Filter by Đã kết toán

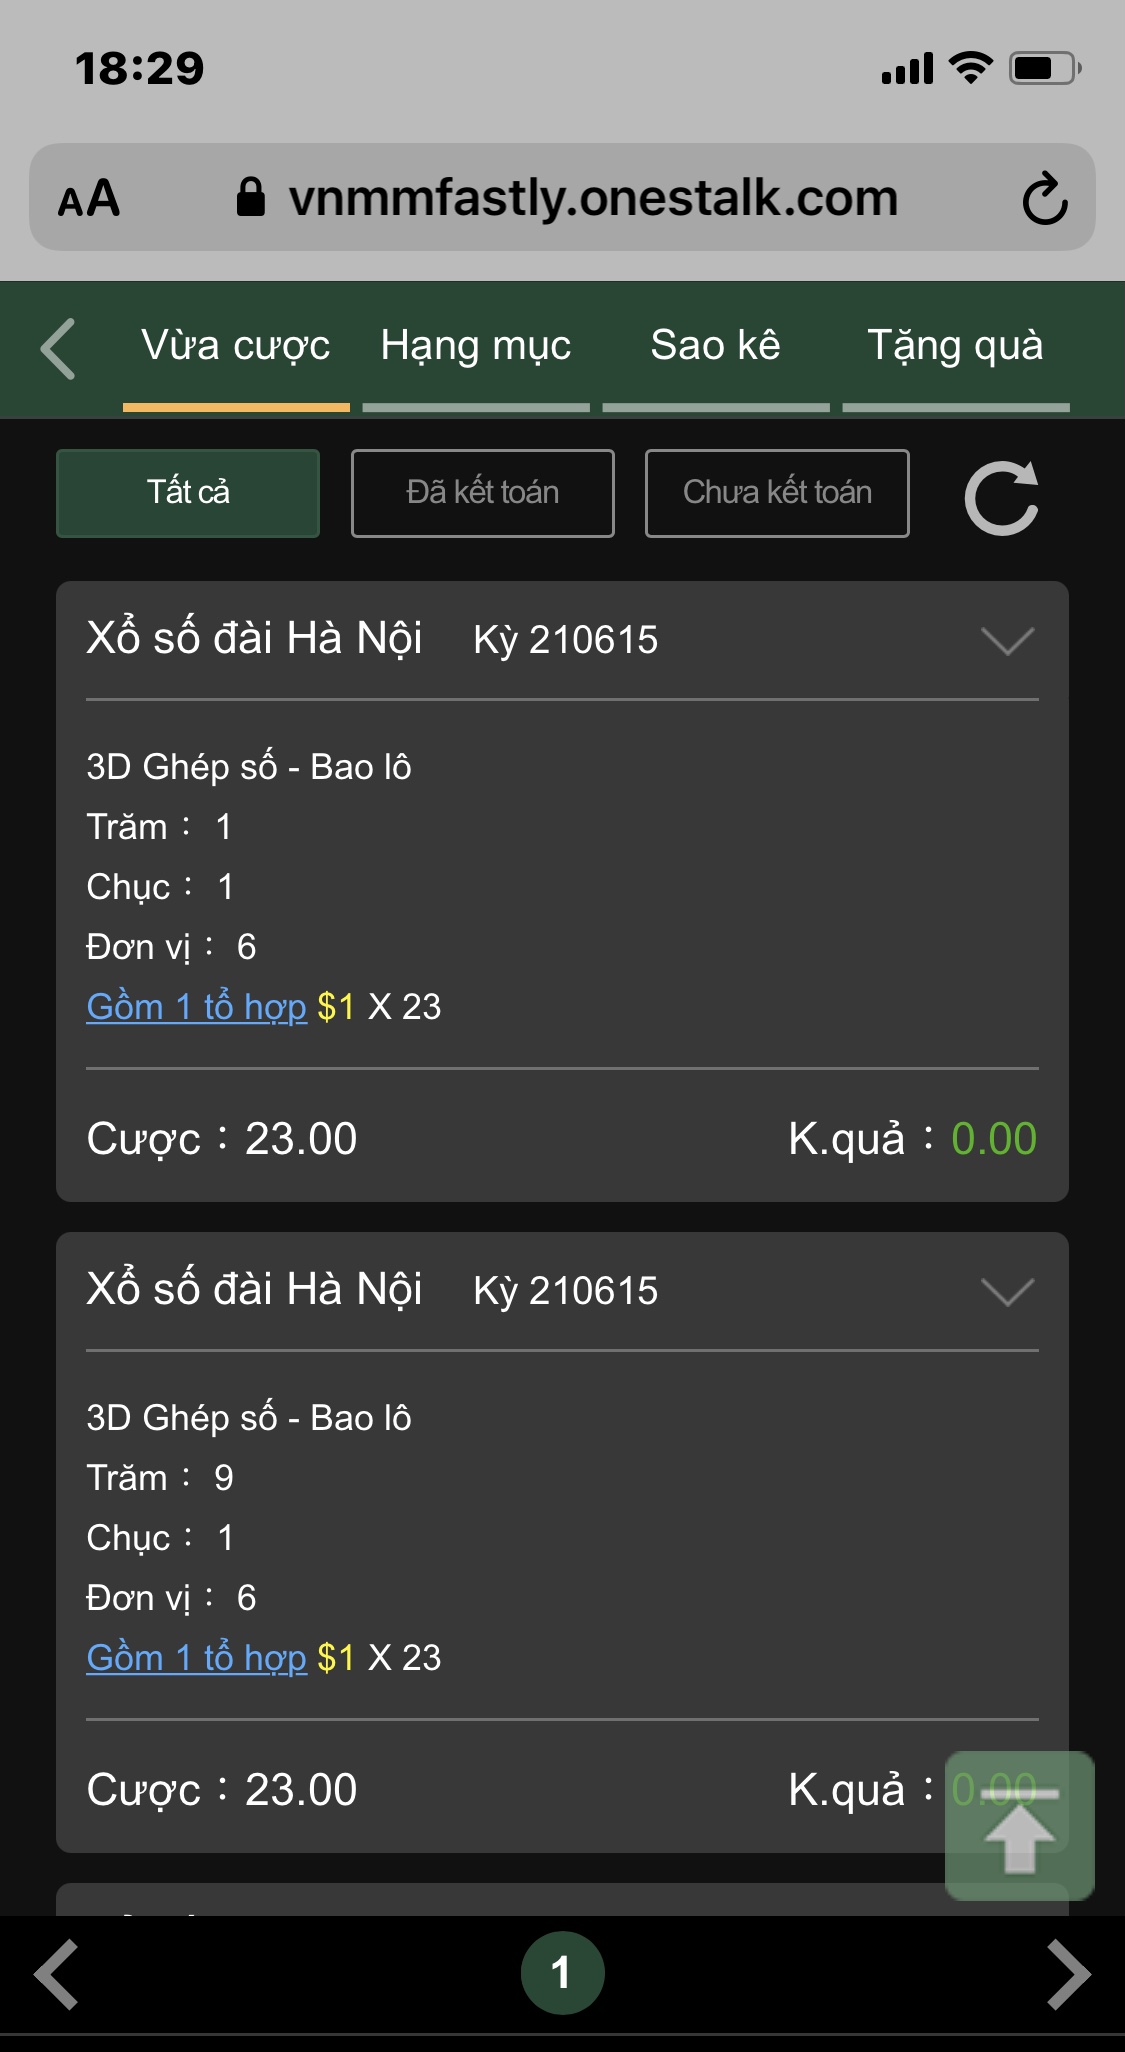(482, 493)
